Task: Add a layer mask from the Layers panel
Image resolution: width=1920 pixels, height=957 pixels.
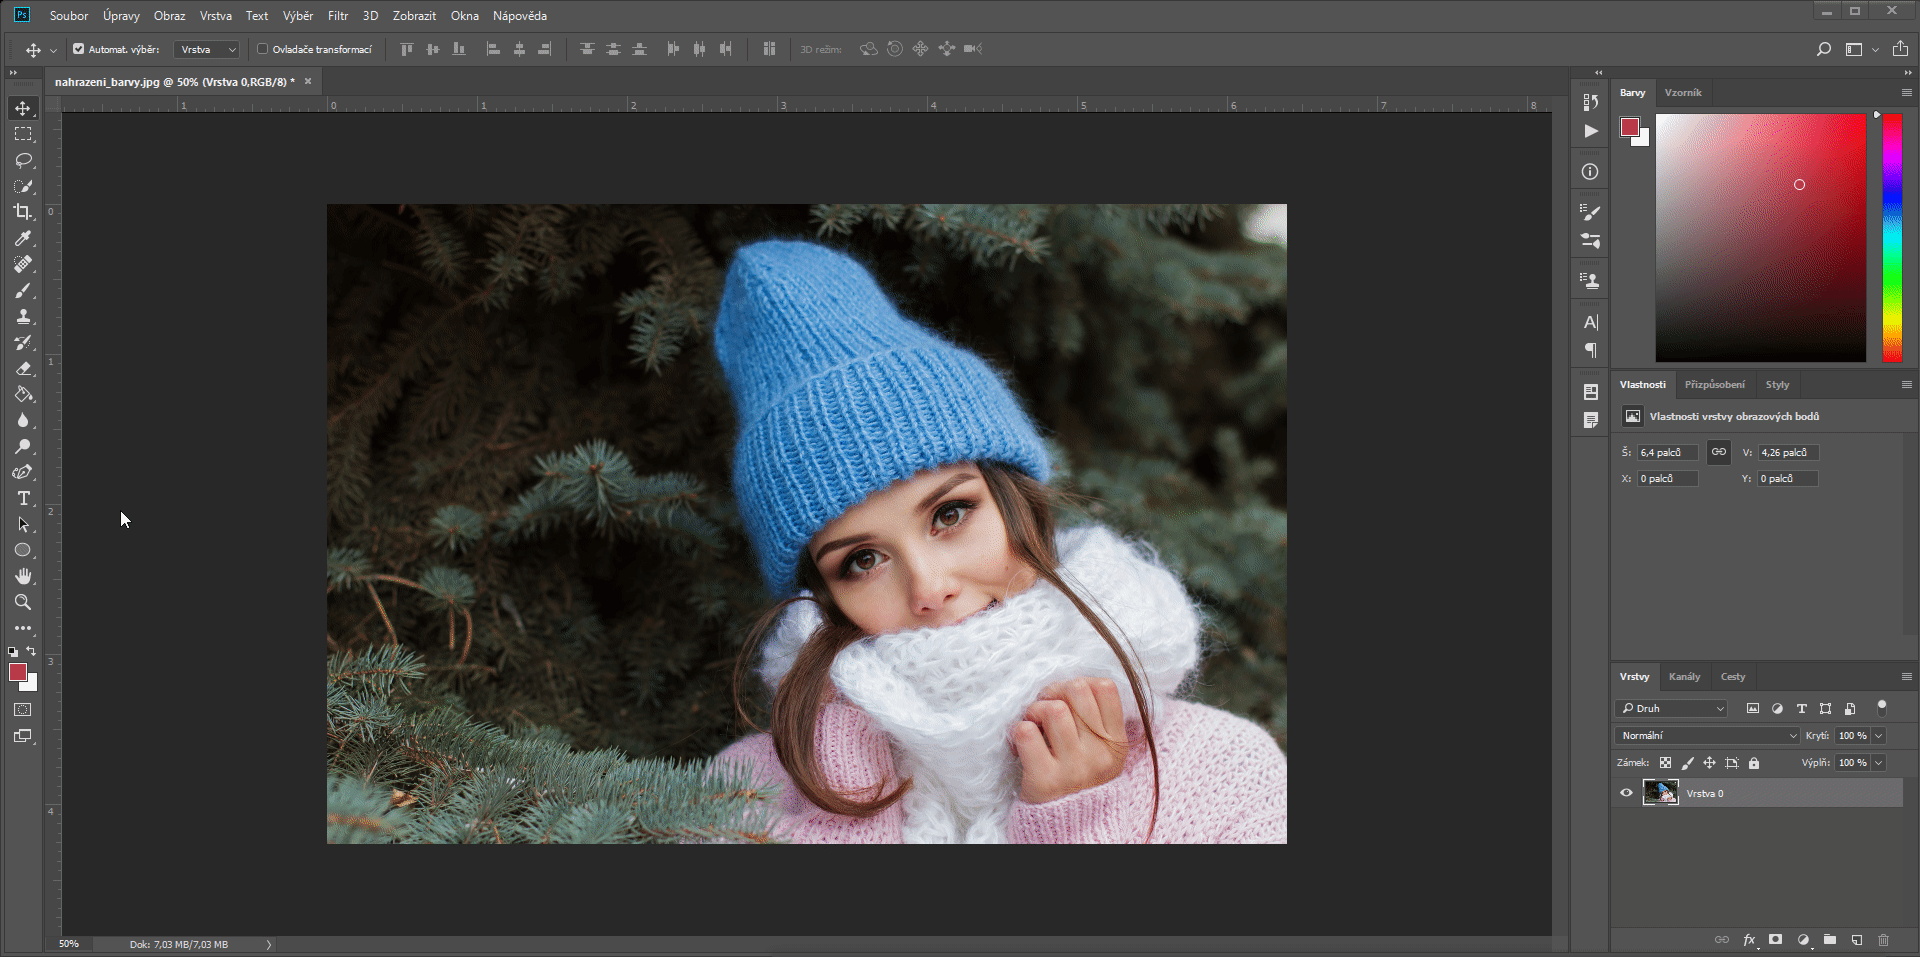Action: tap(1775, 940)
